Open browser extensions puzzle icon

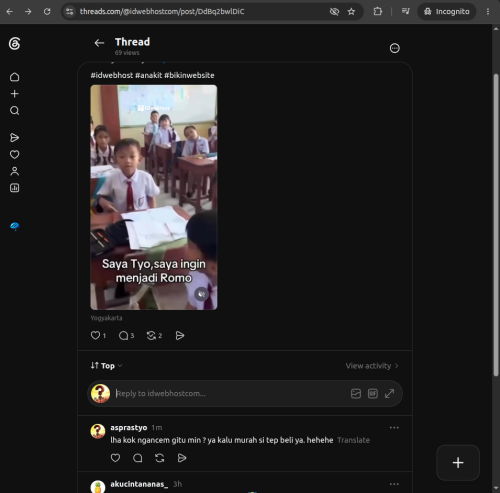tap(377, 12)
